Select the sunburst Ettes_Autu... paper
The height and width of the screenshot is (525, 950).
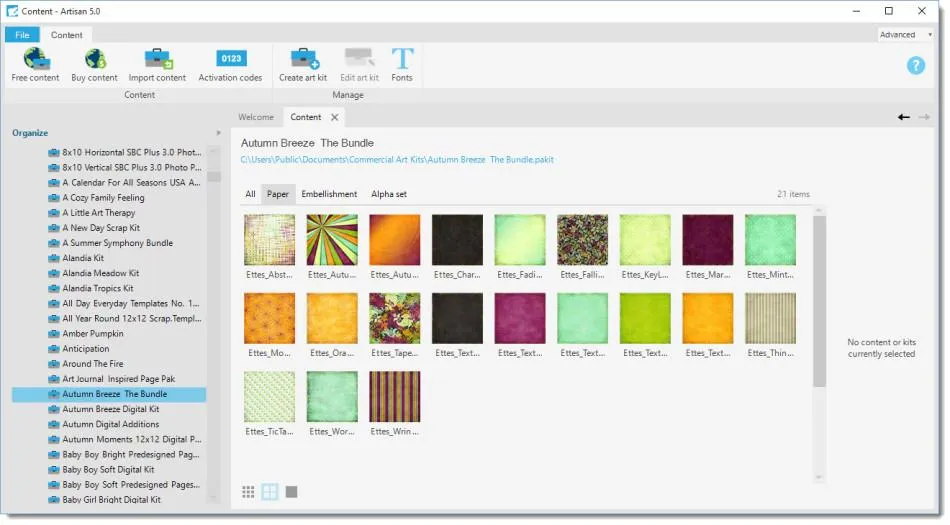332,240
